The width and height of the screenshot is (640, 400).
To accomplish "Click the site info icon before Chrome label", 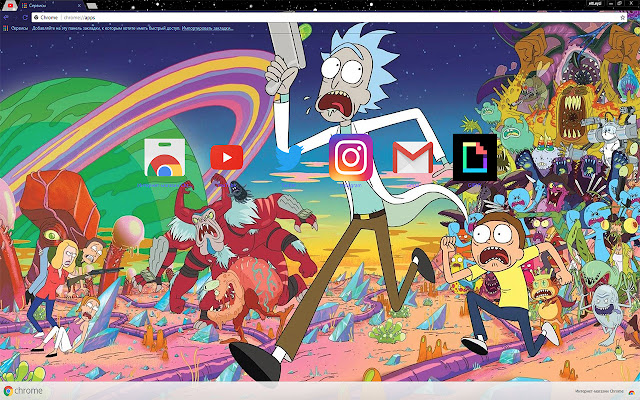I will [x=36, y=18].
